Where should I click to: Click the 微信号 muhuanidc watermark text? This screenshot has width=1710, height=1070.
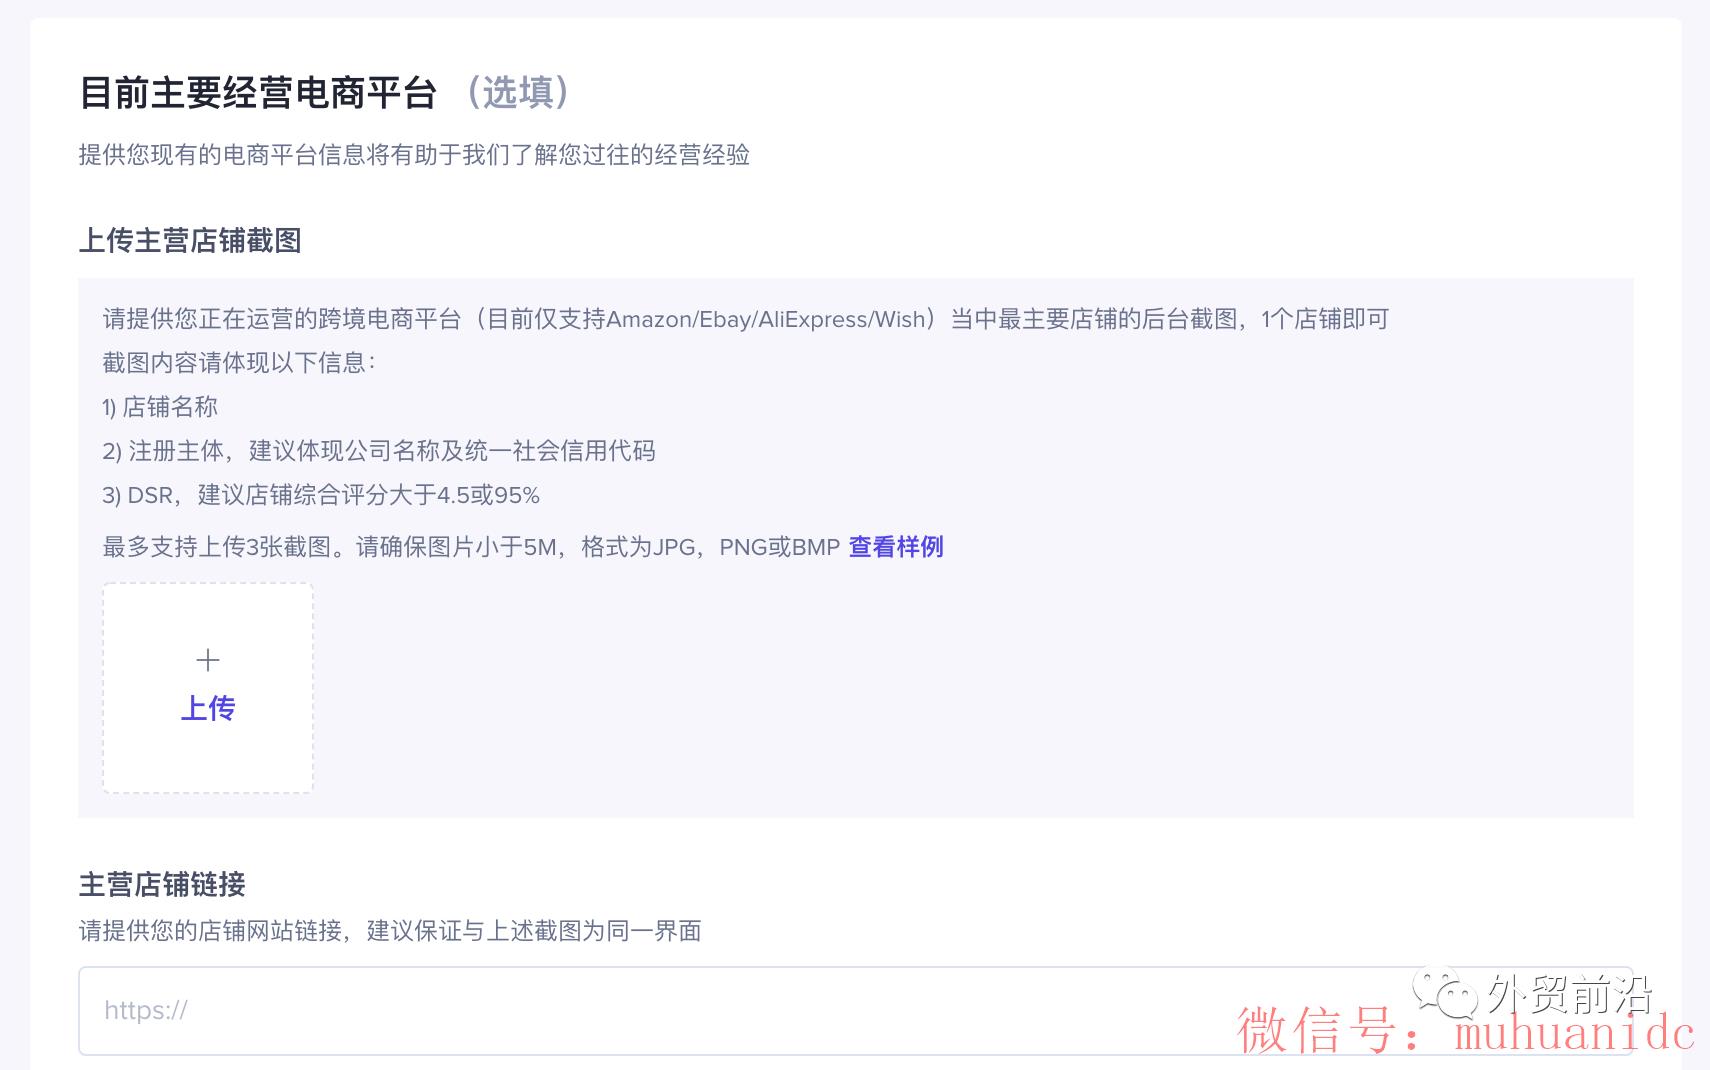tap(1465, 1031)
